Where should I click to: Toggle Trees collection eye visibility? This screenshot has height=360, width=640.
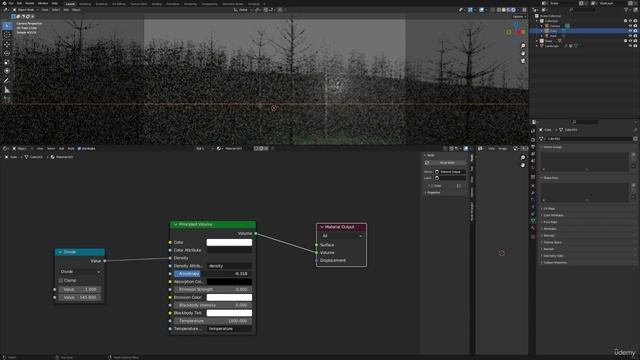point(630,41)
